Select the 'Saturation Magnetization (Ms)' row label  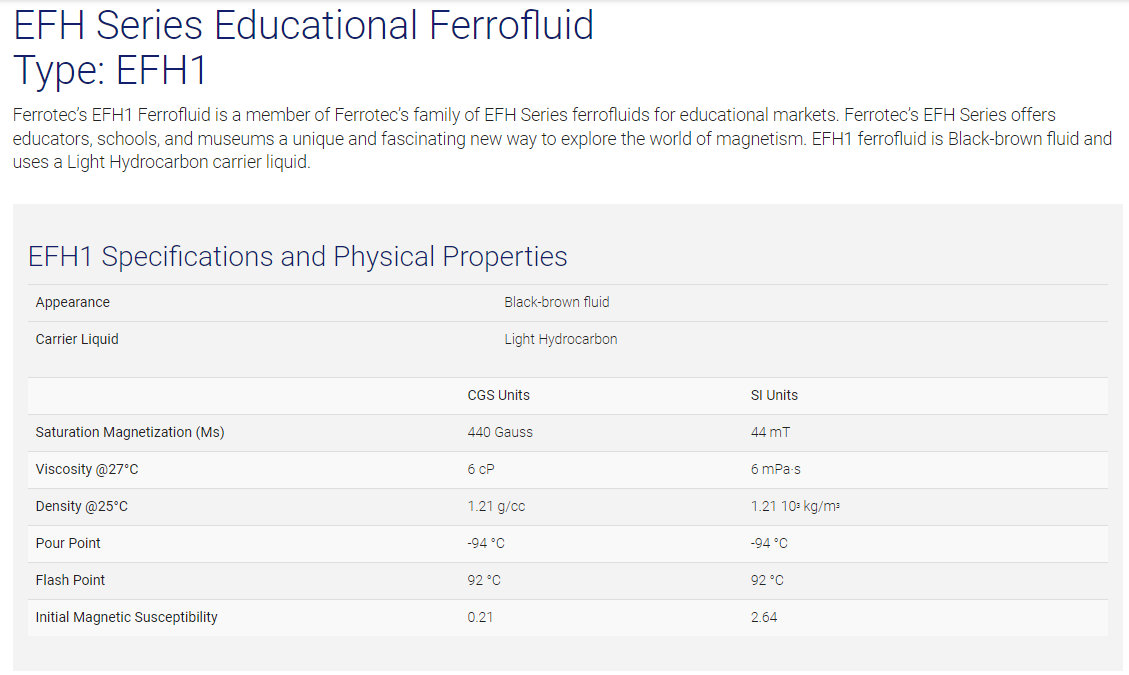(x=130, y=432)
